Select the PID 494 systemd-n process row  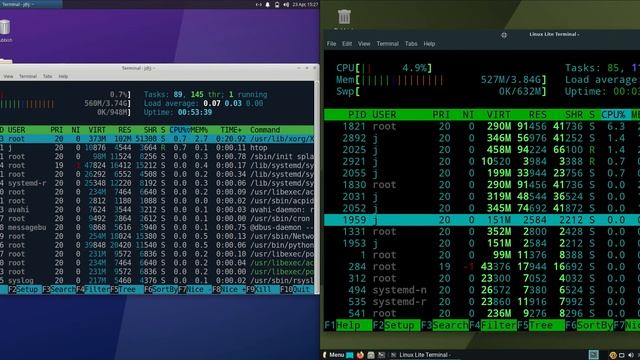point(482,290)
